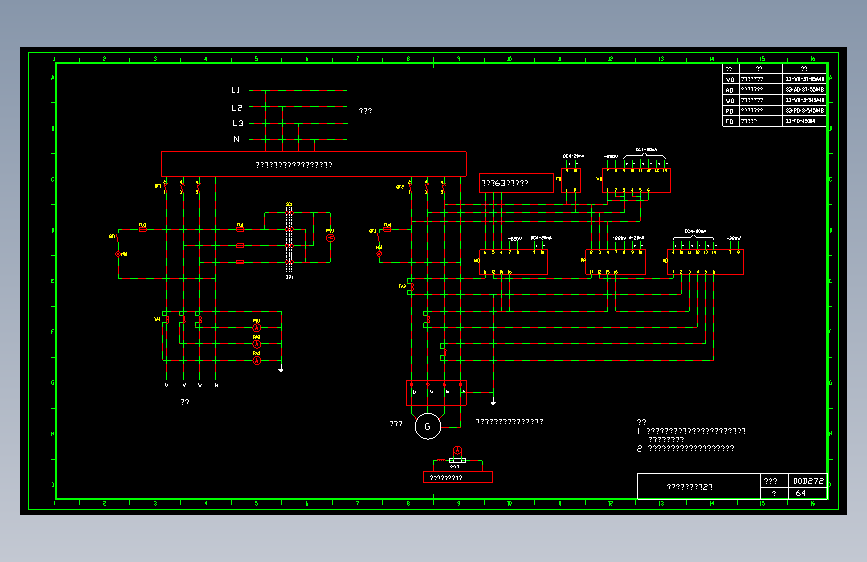Select the drawing number 00D272 in title block
867x562 pixels.
(808, 481)
